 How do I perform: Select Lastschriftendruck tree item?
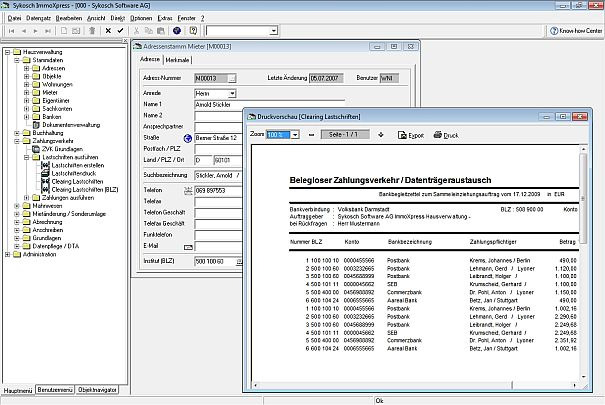point(74,174)
